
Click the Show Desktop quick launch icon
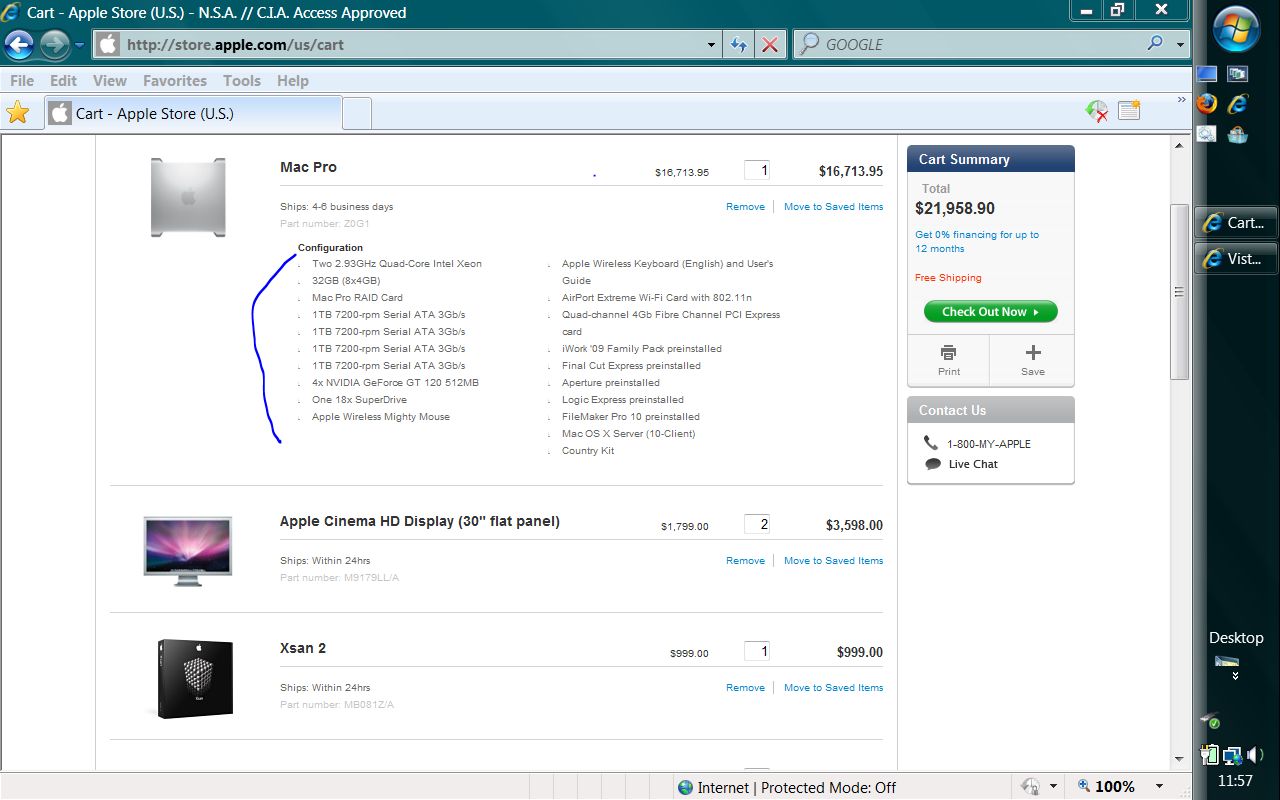point(1207,74)
